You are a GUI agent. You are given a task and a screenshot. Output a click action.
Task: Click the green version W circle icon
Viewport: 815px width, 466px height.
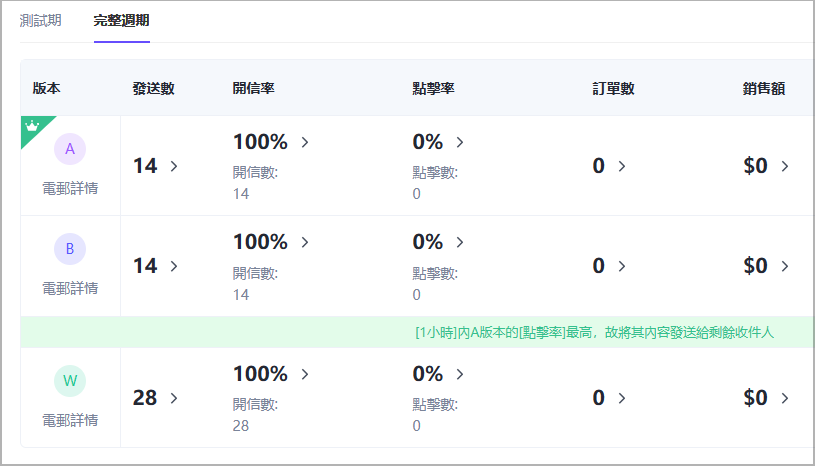[70, 381]
